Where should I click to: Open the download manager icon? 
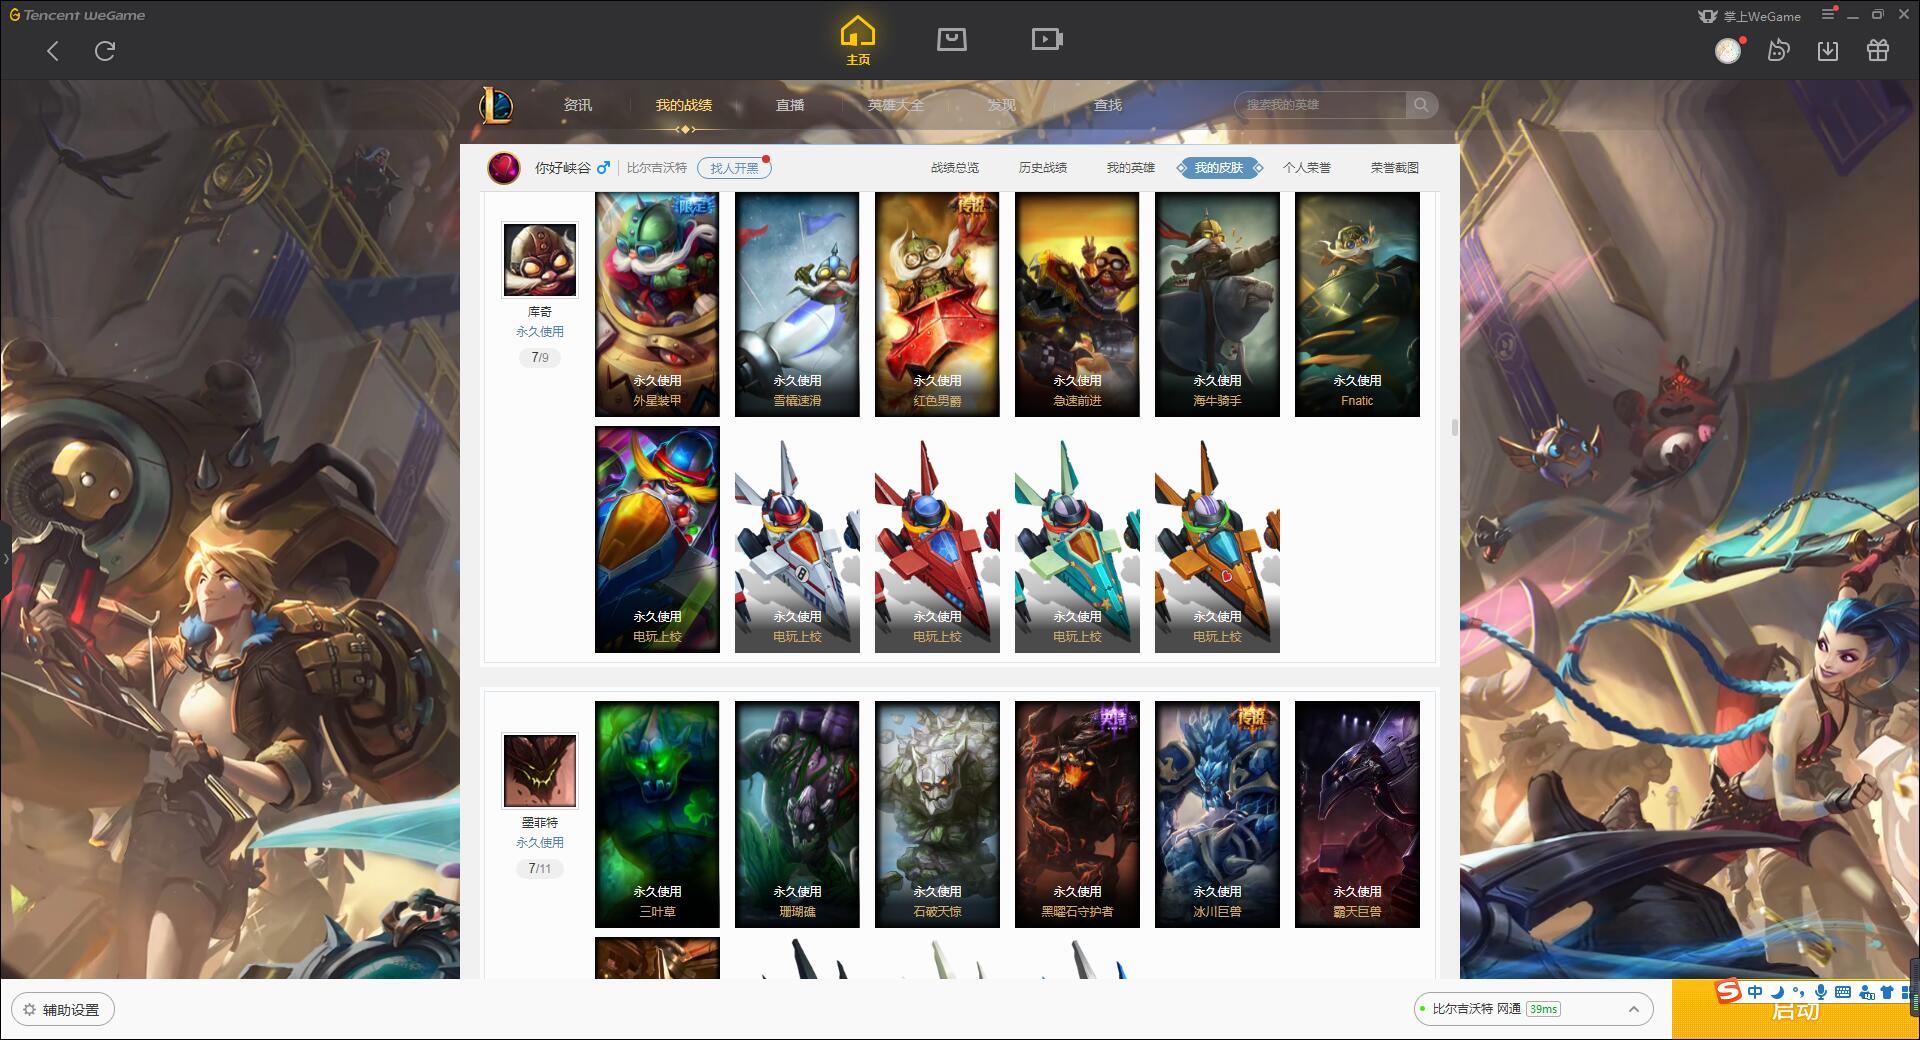tap(1828, 50)
